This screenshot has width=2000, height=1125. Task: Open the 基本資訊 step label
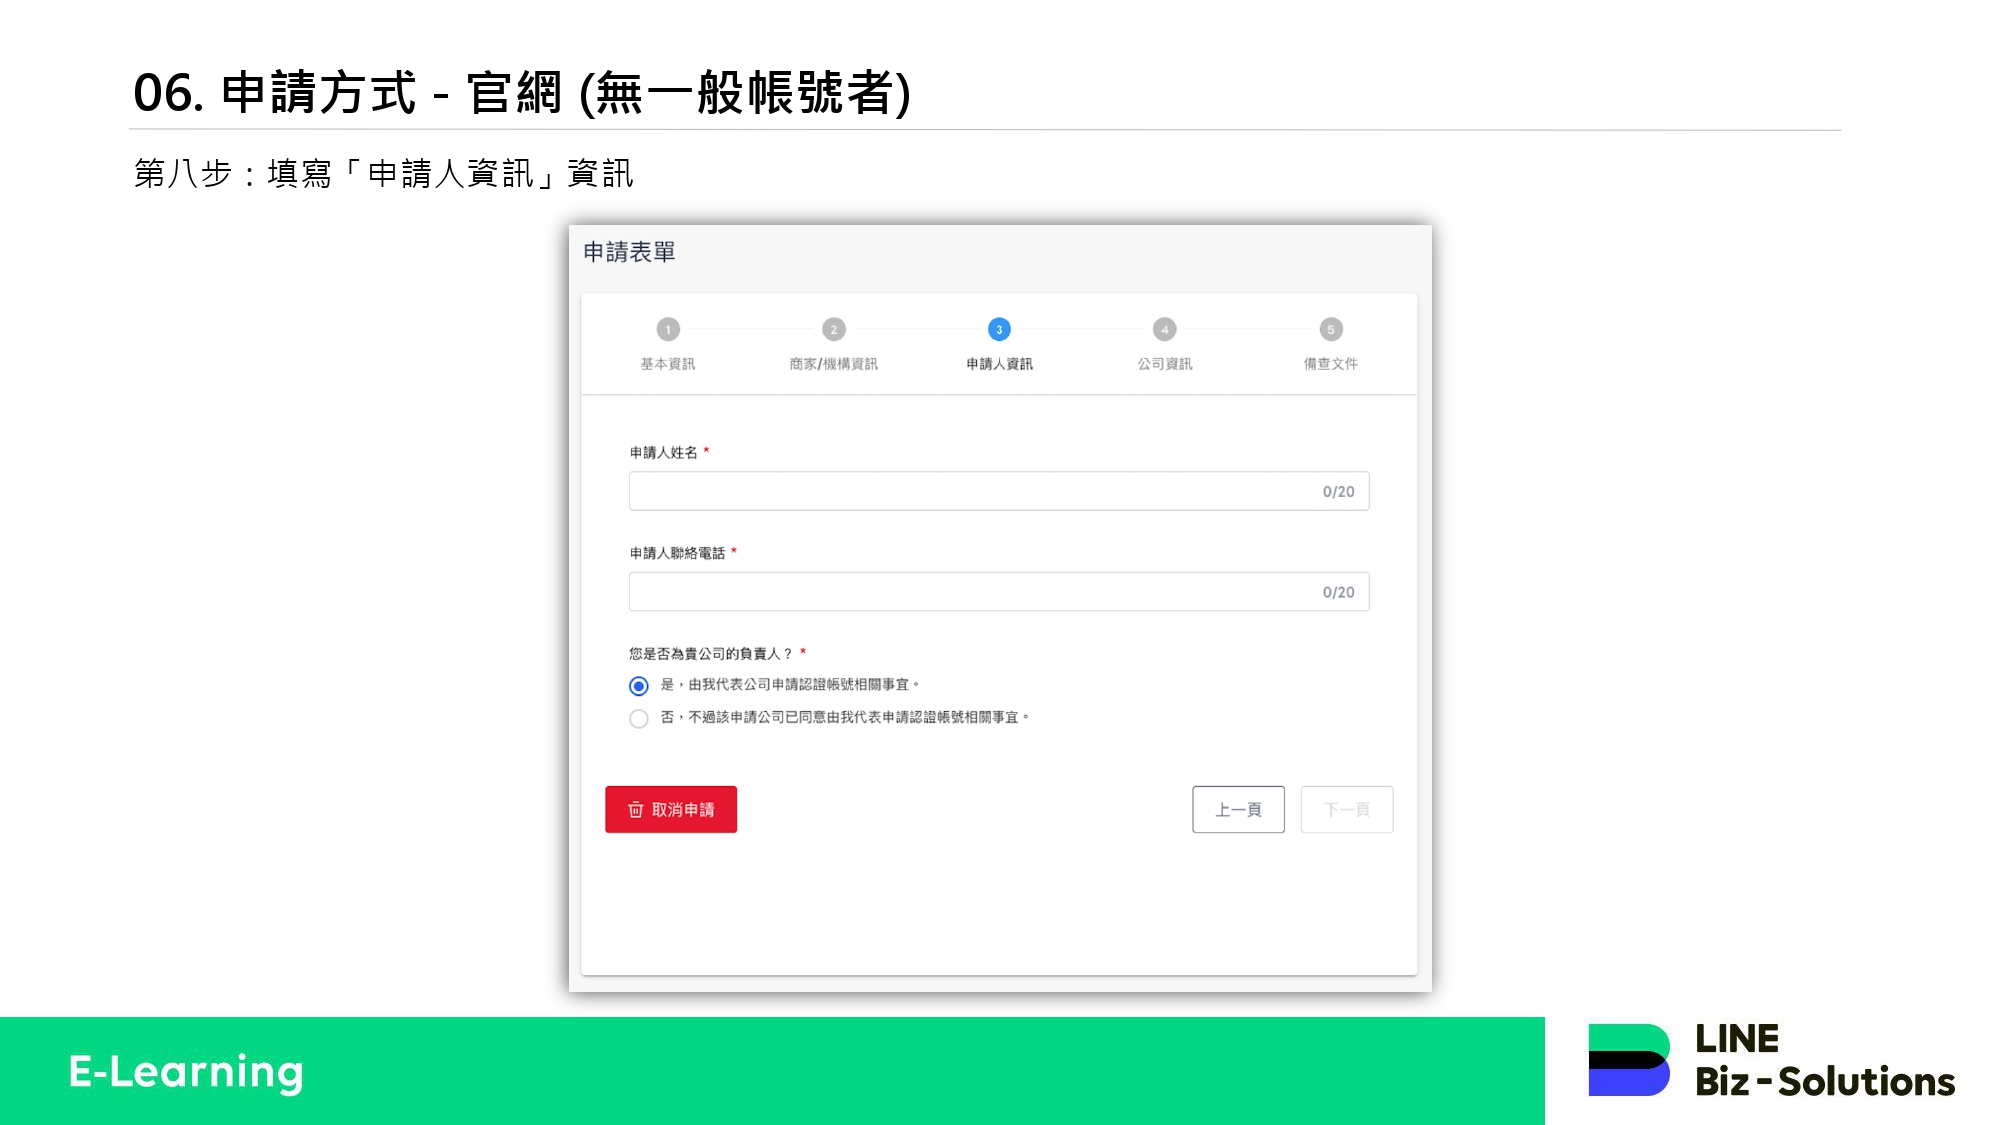668,364
